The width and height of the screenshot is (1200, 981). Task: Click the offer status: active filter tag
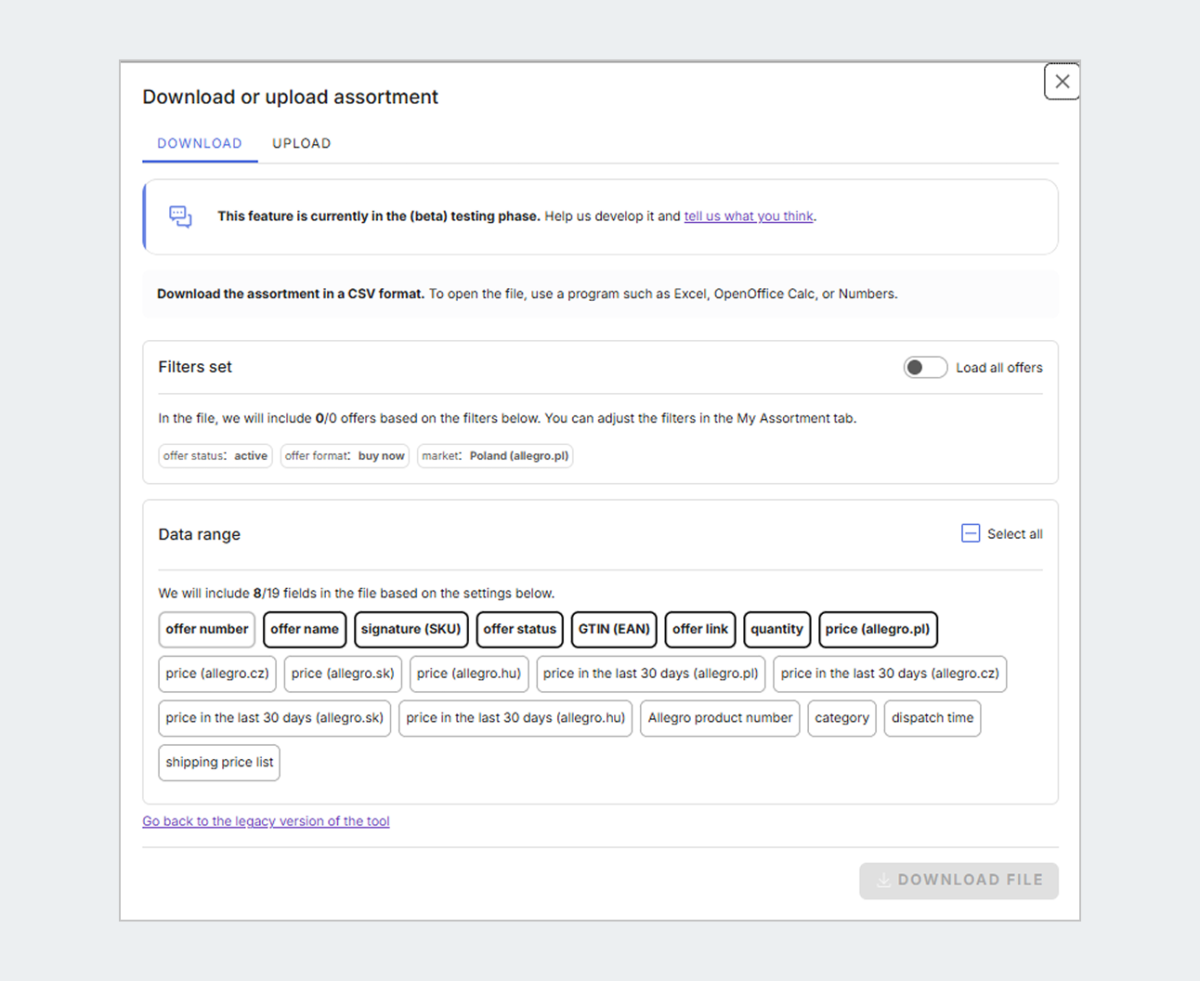tap(216, 456)
